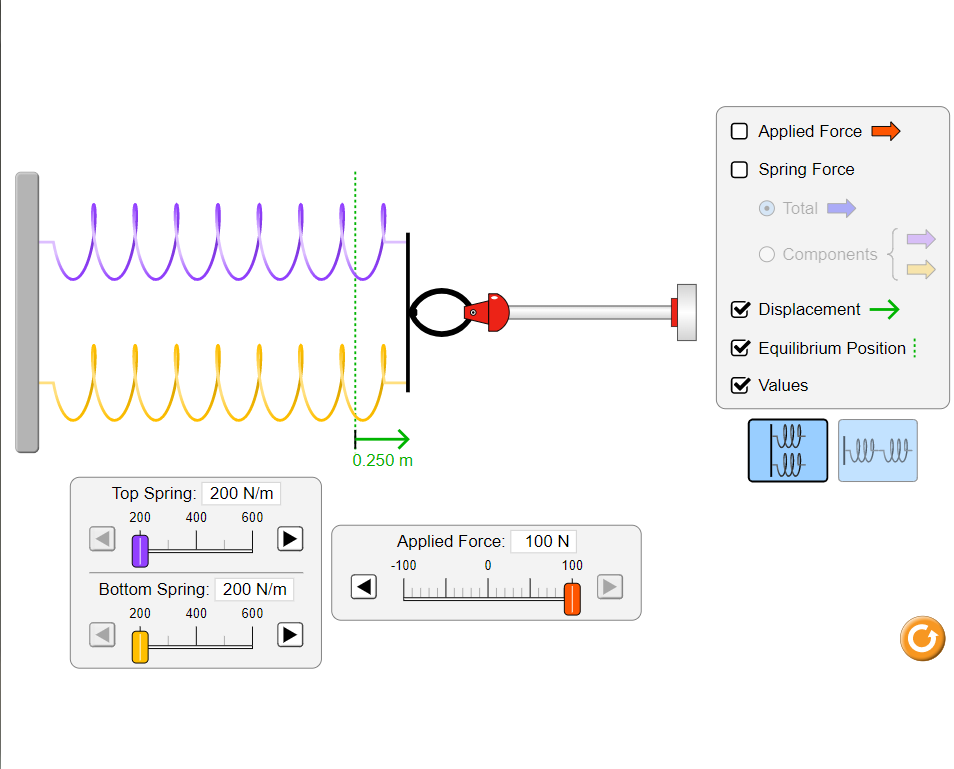Image resolution: width=954 pixels, height=769 pixels.
Task: Click the green dotted equilibrium line icon
Action: 915,348
